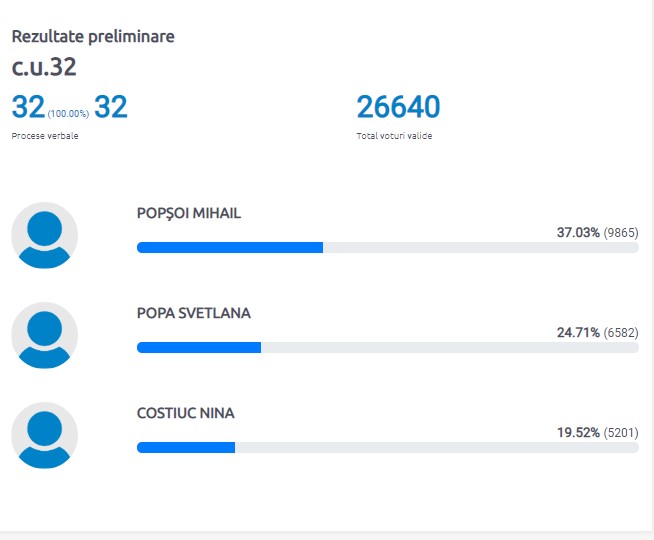Click the 37.03% (9865) result
This screenshot has width=654, height=540.
click(x=597, y=232)
